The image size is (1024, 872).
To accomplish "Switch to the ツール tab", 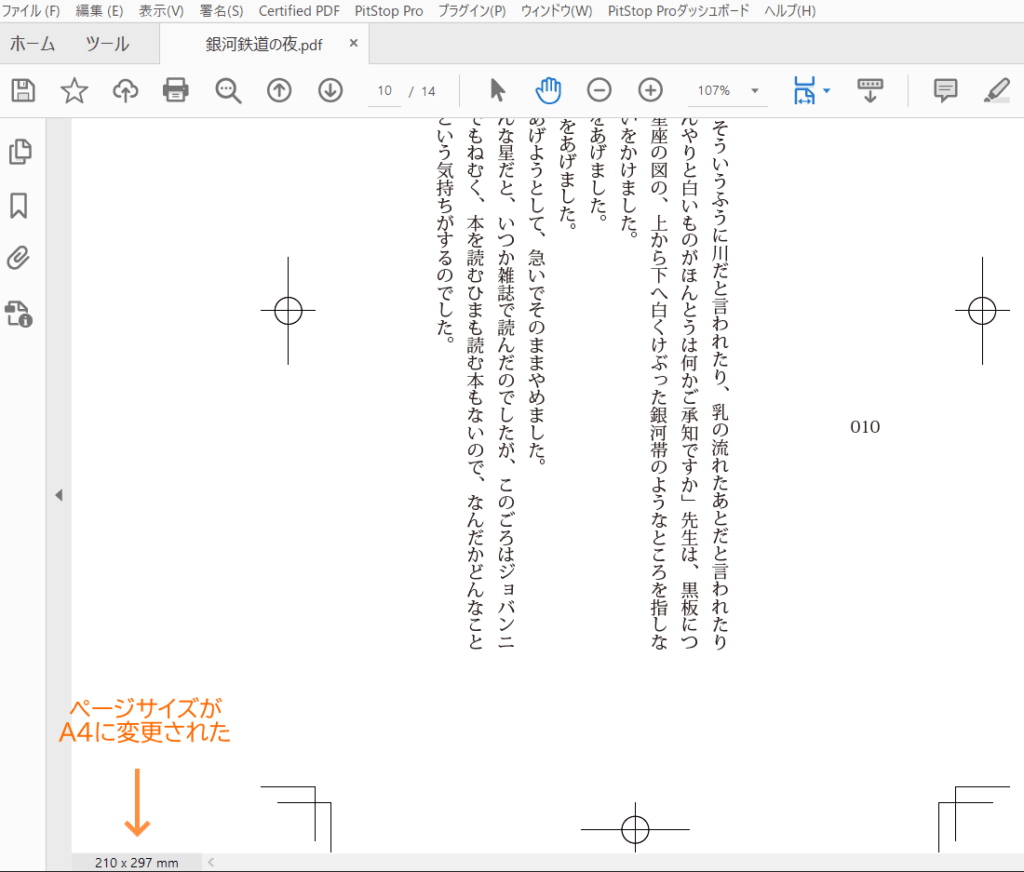I will click(107, 45).
